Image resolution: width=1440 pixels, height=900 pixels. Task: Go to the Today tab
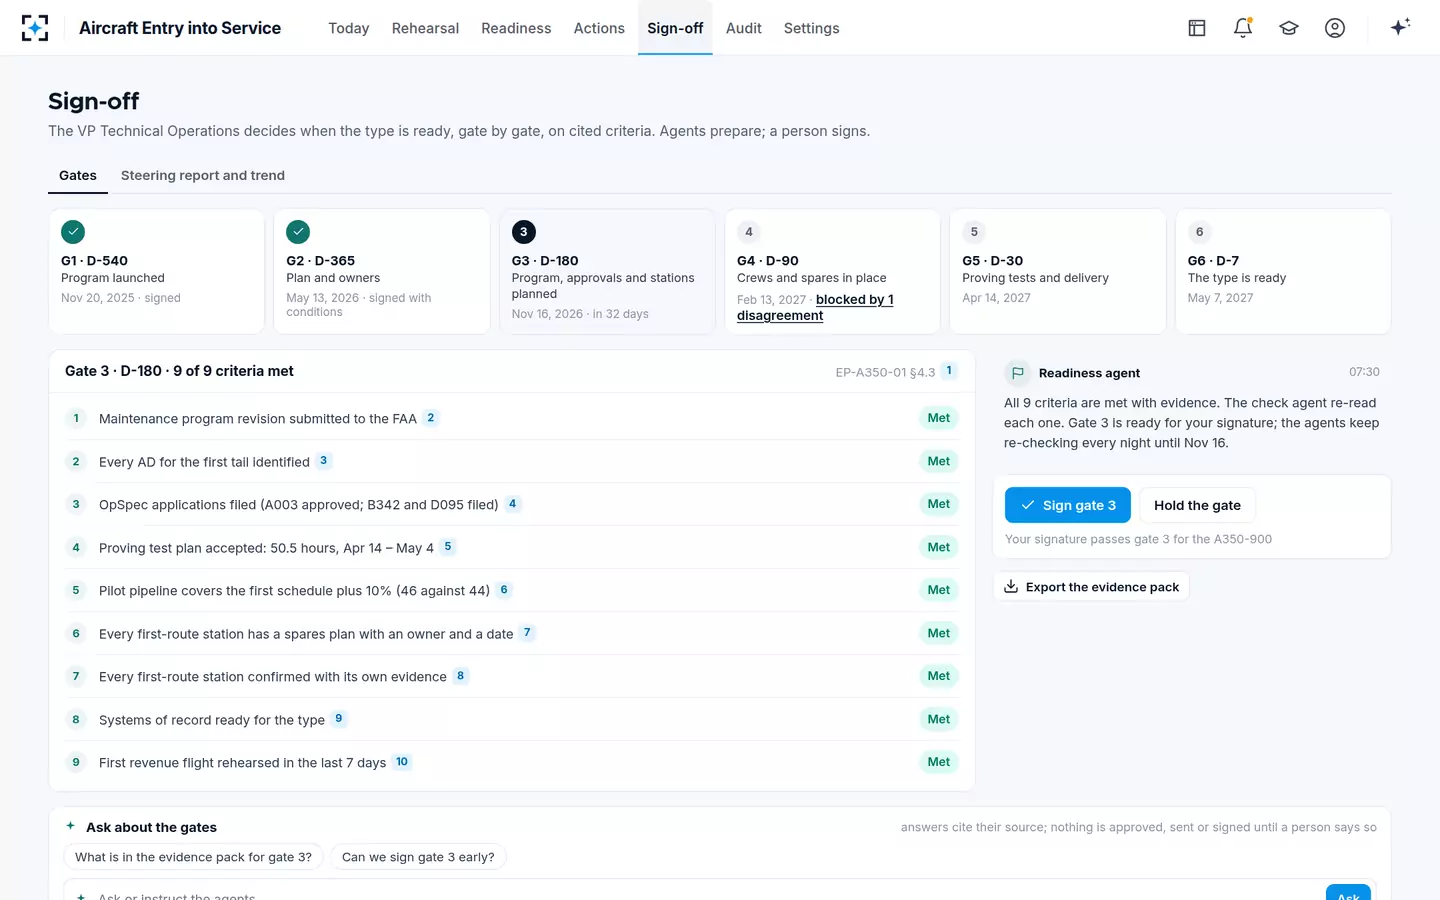point(349,28)
